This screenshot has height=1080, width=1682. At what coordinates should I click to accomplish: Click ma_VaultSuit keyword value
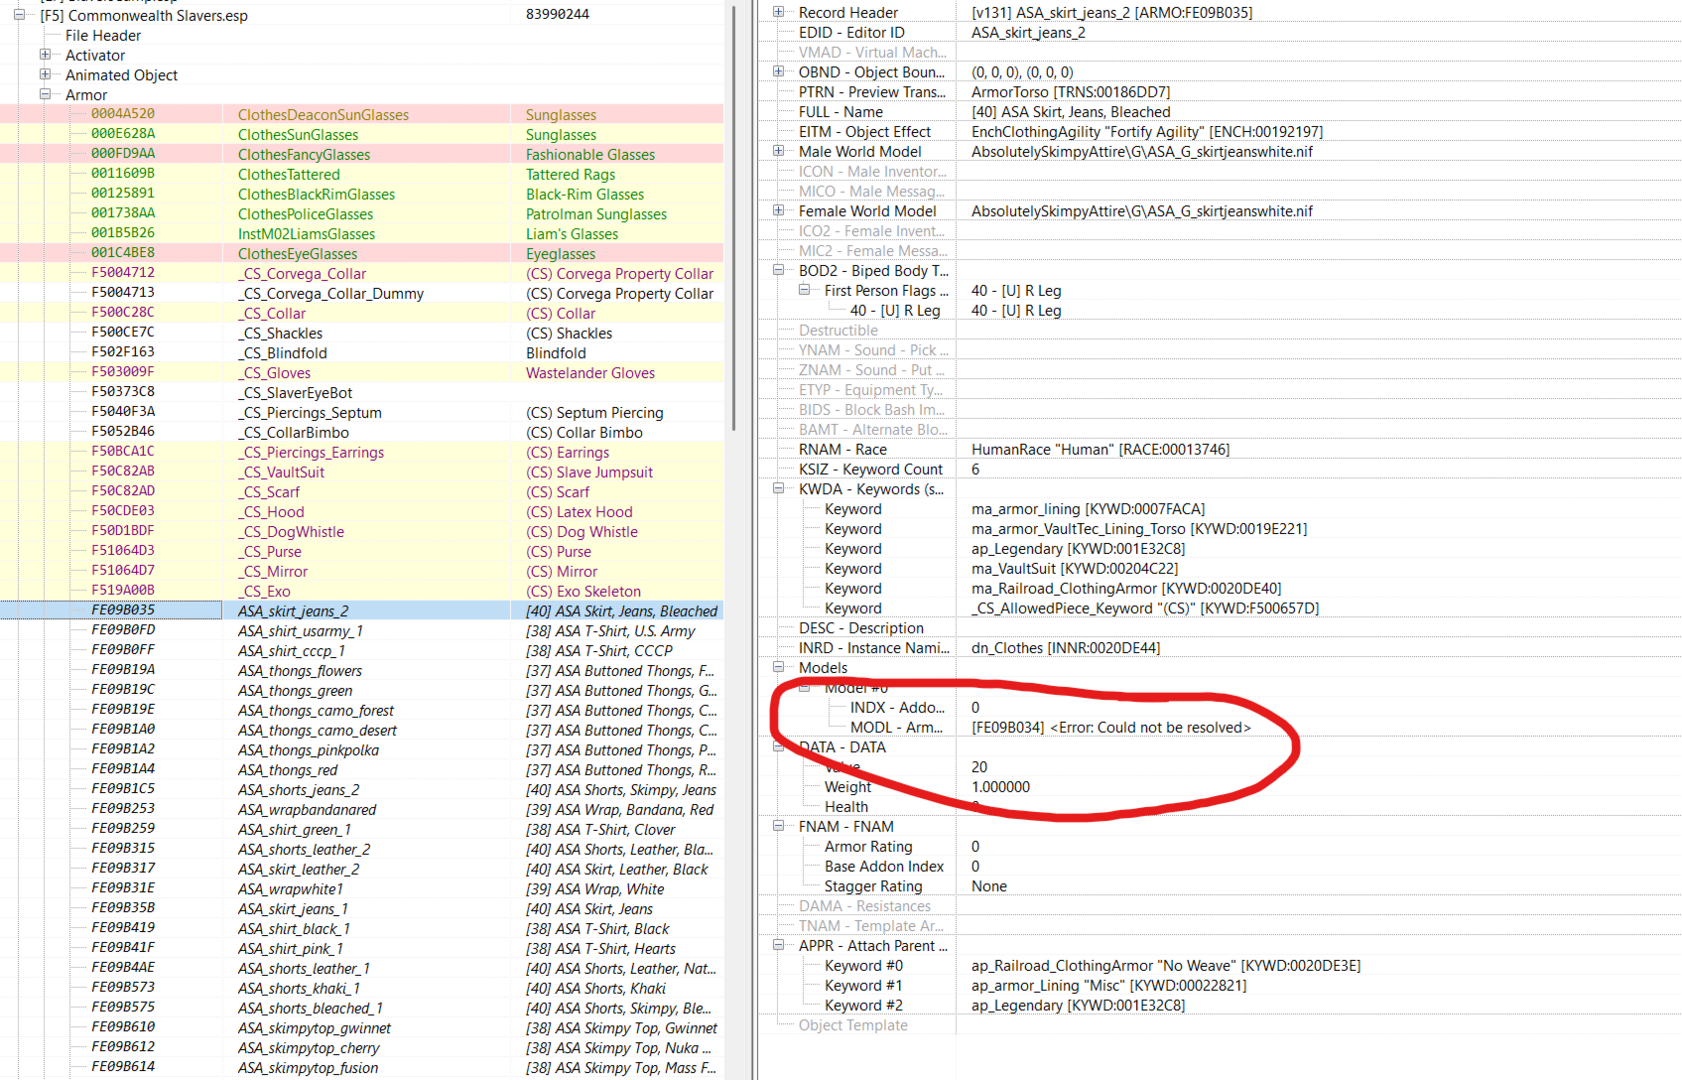point(1074,568)
